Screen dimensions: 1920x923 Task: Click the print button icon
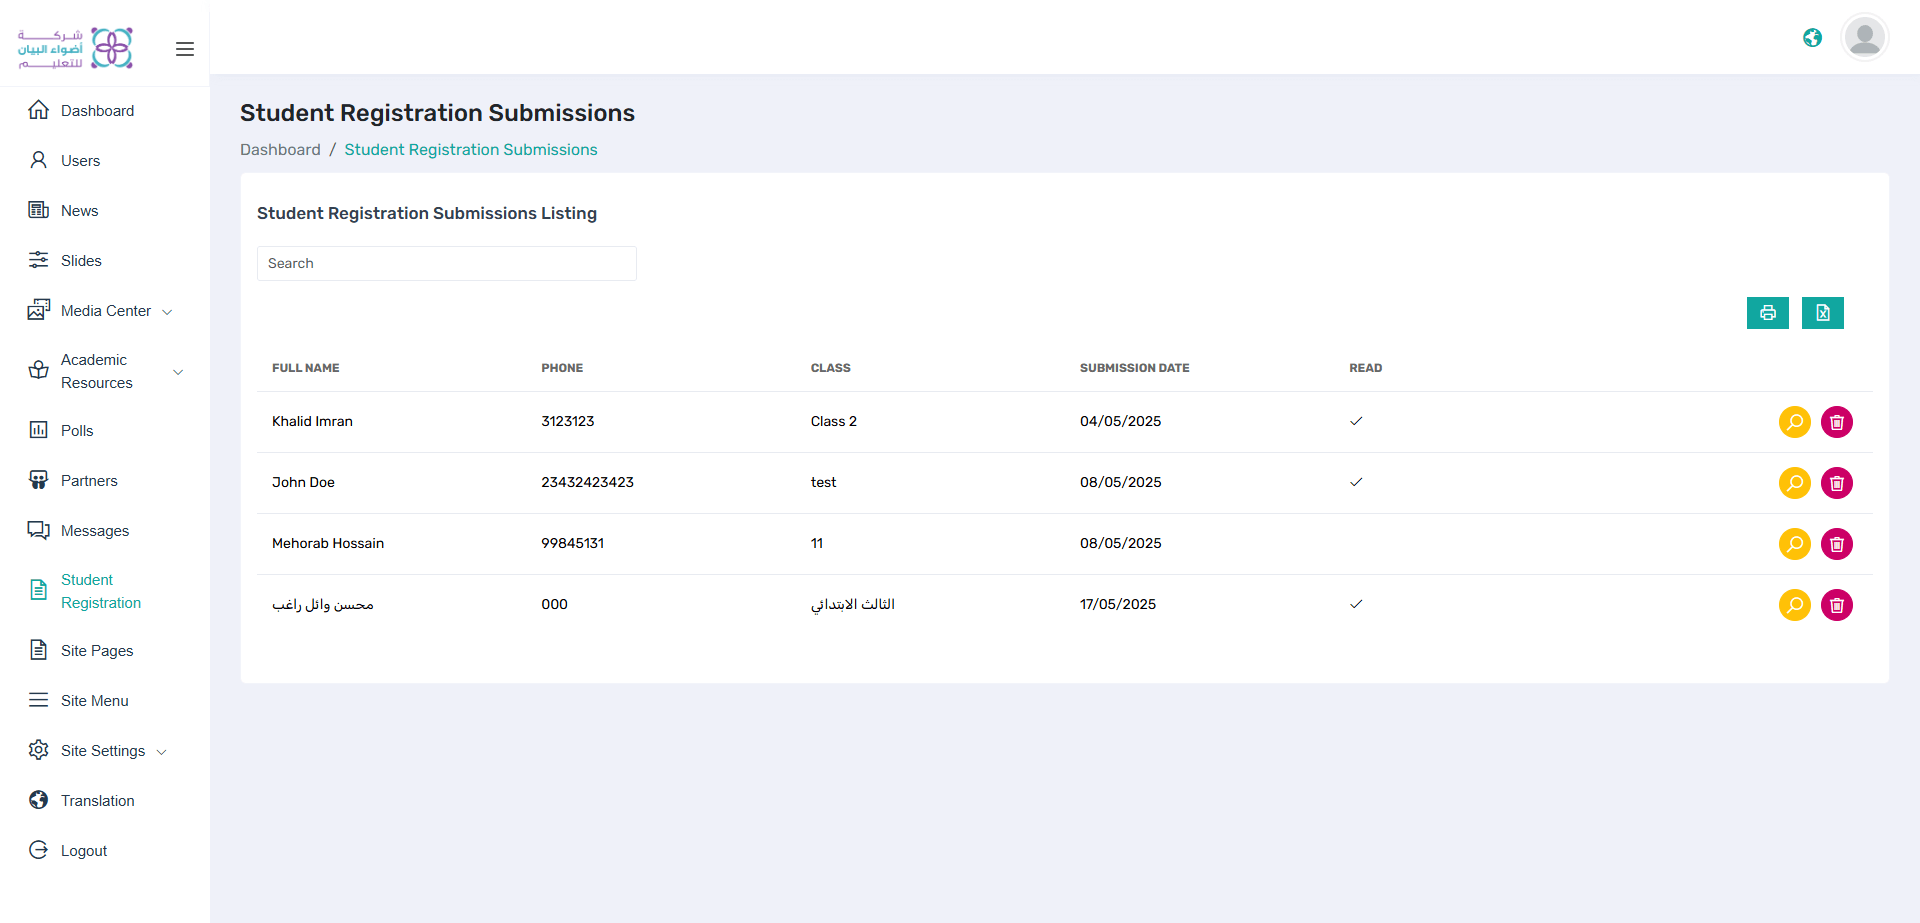[1768, 313]
